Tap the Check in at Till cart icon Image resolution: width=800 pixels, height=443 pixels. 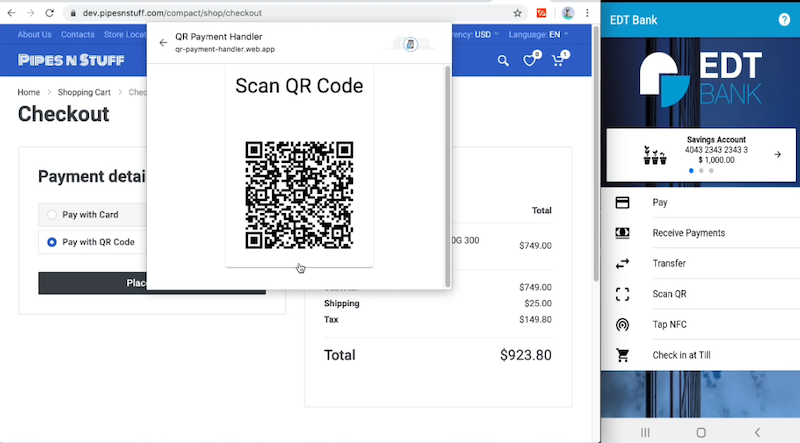(622, 355)
